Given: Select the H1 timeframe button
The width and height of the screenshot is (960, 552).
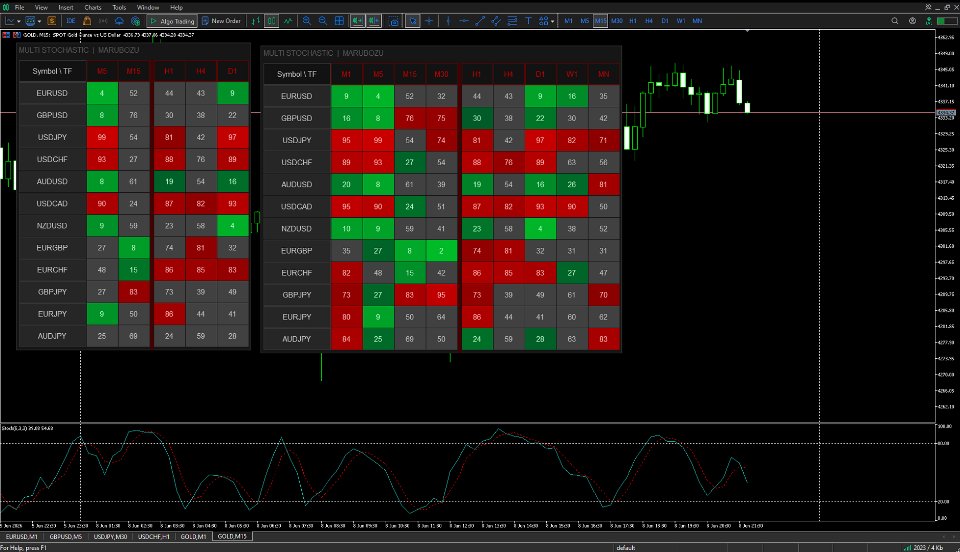Looking at the screenshot, I should coord(633,21).
